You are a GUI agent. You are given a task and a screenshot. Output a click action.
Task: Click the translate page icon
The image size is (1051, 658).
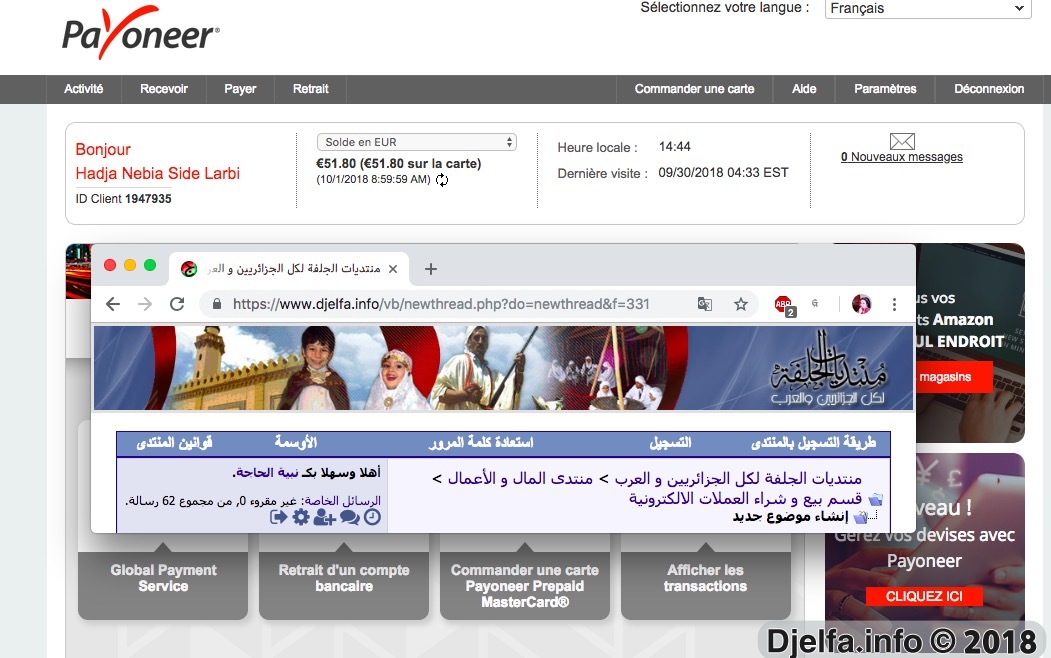(704, 304)
